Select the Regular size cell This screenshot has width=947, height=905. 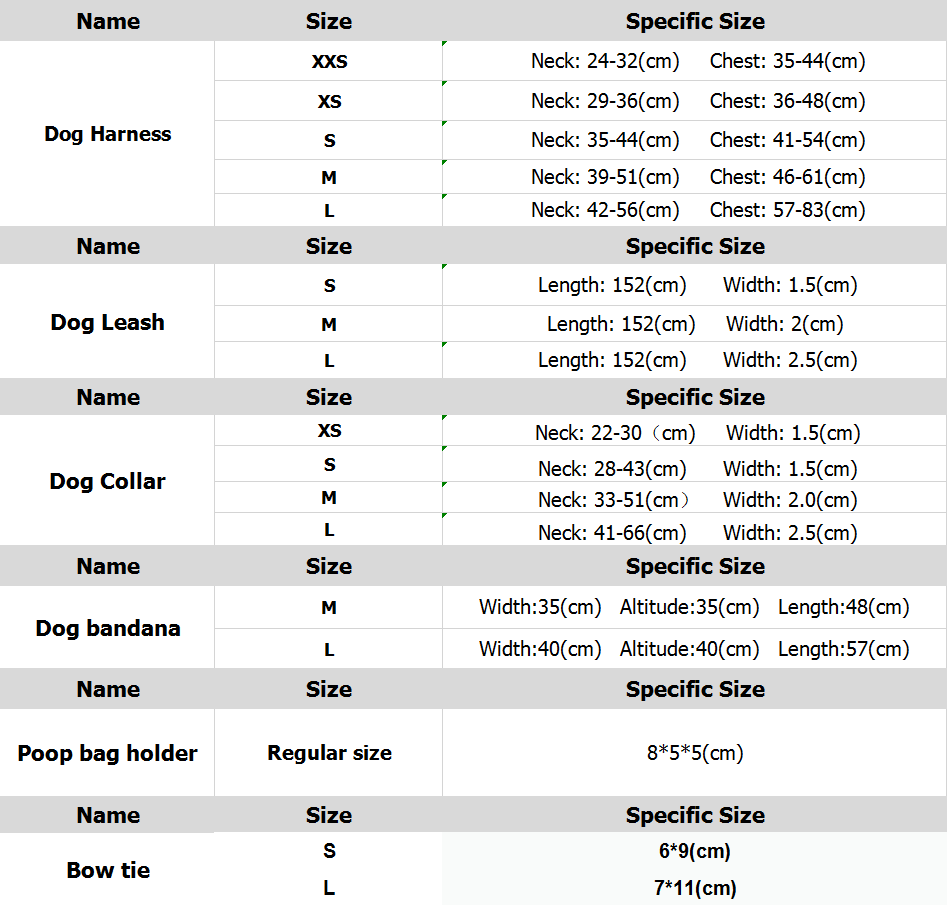tap(329, 753)
